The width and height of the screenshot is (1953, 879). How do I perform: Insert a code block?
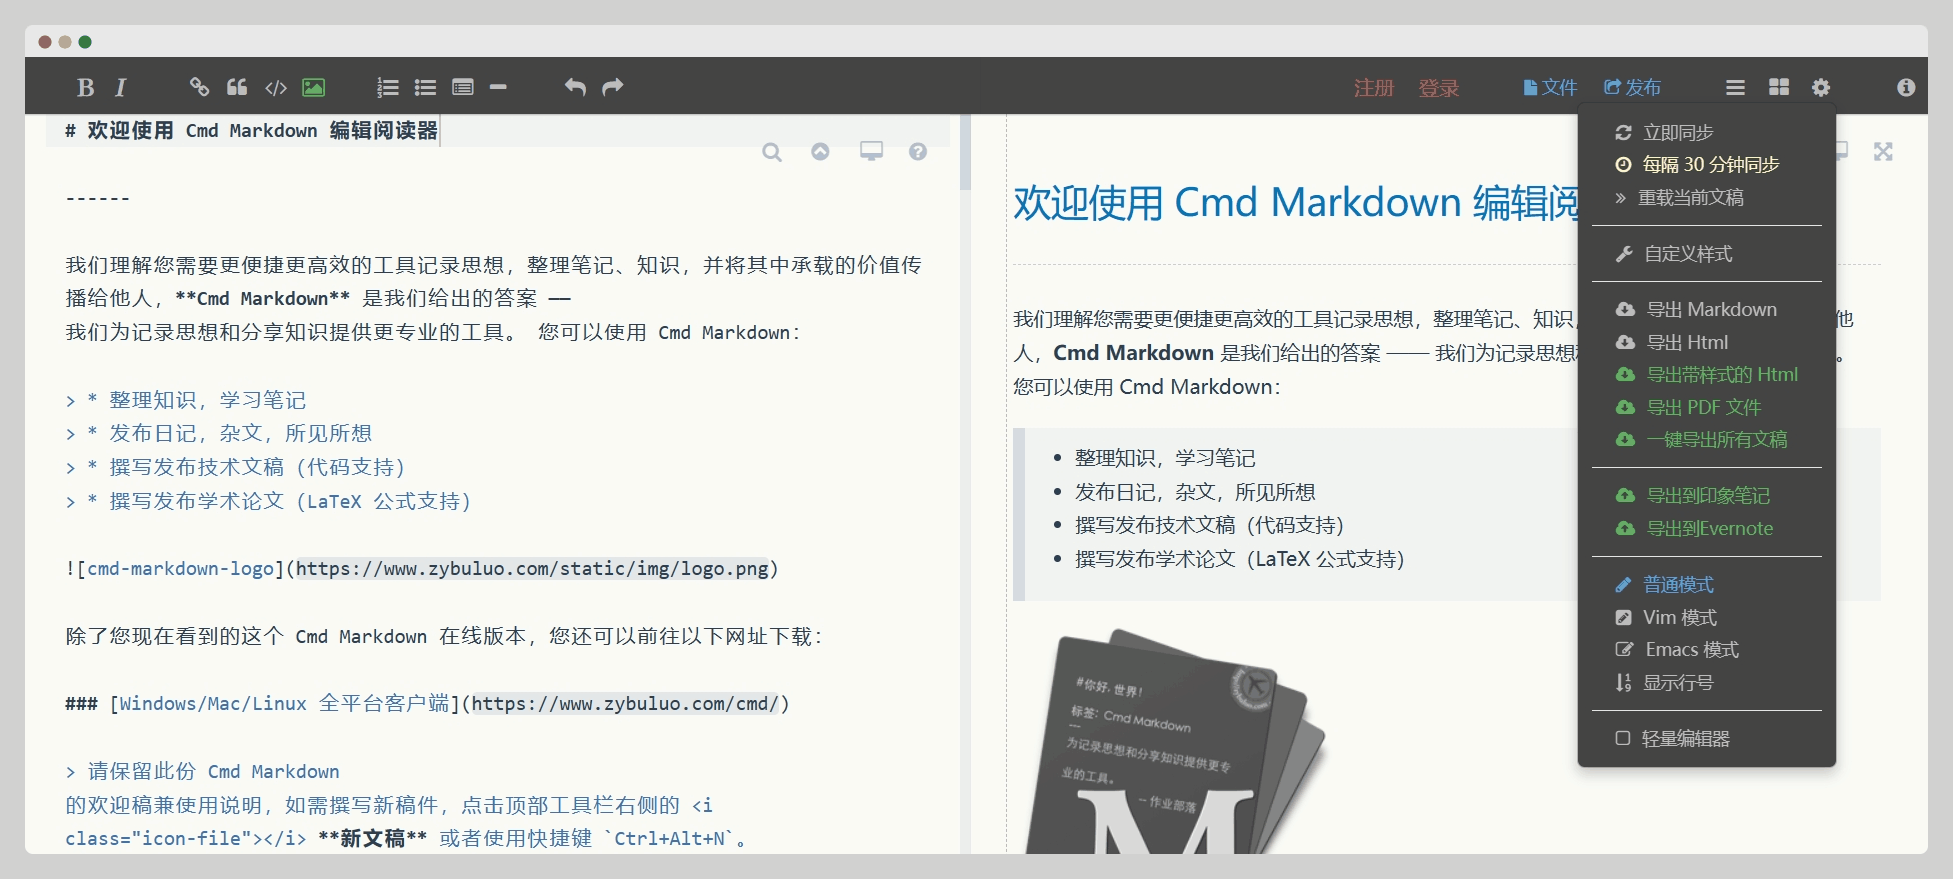(276, 88)
